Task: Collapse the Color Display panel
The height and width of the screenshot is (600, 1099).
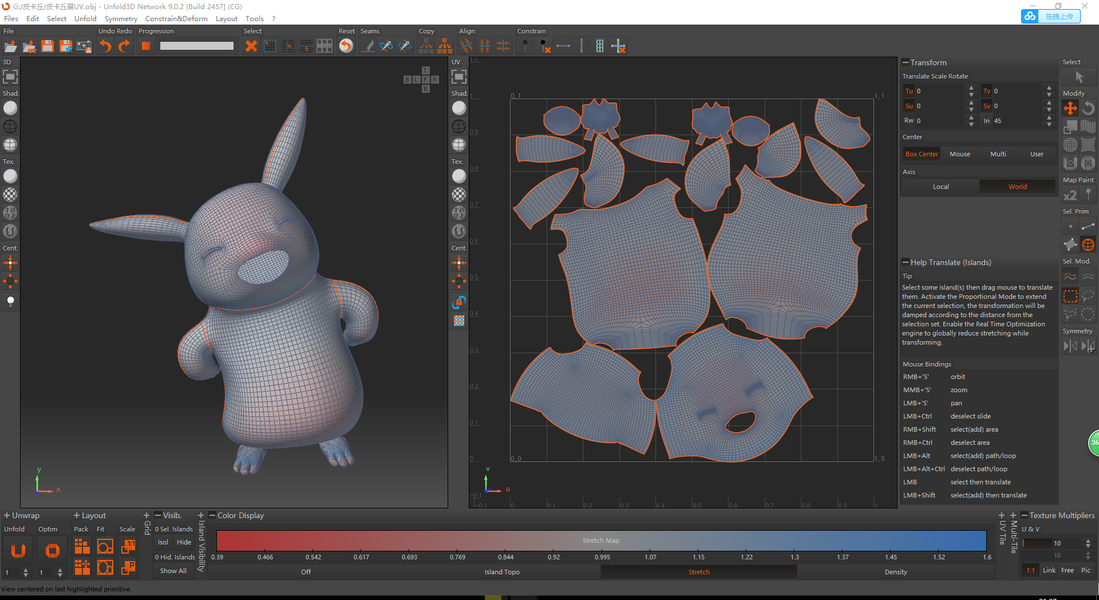Action: [212, 515]
